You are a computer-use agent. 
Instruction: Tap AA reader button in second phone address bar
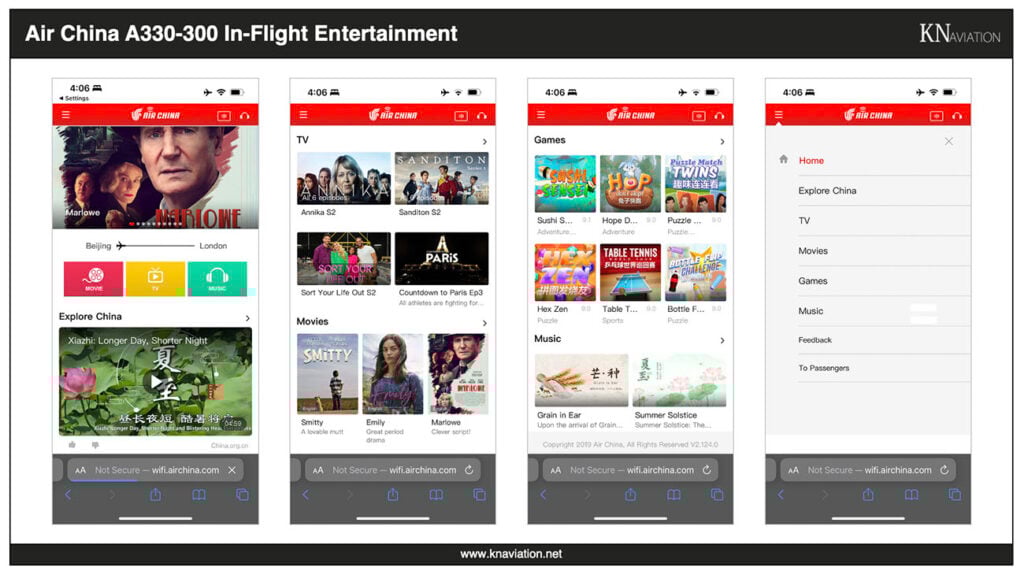tap(318, 470)
